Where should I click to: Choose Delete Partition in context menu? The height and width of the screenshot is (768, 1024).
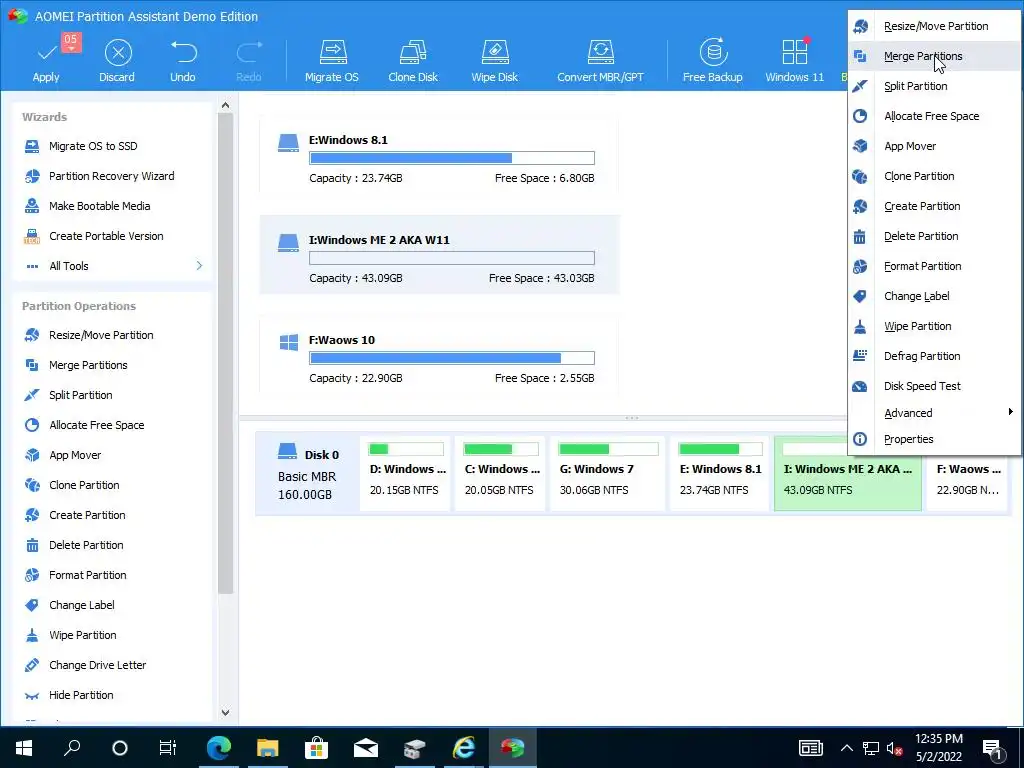(935, 236)
